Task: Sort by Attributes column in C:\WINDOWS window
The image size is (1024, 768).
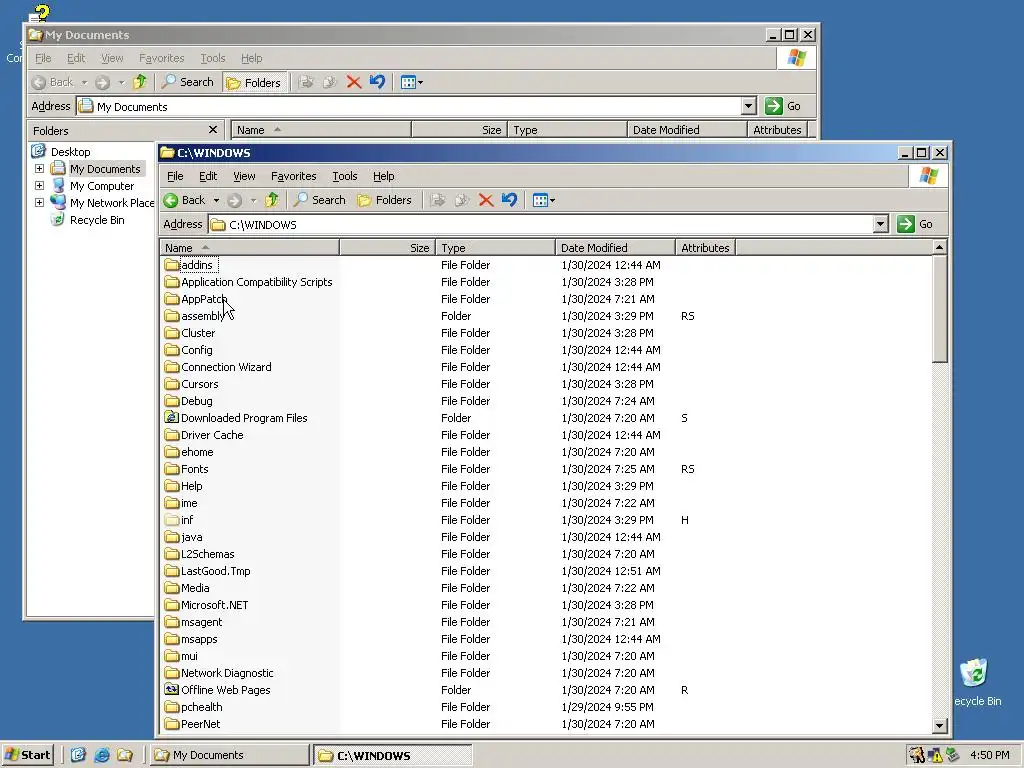Action: click(705, 248)
